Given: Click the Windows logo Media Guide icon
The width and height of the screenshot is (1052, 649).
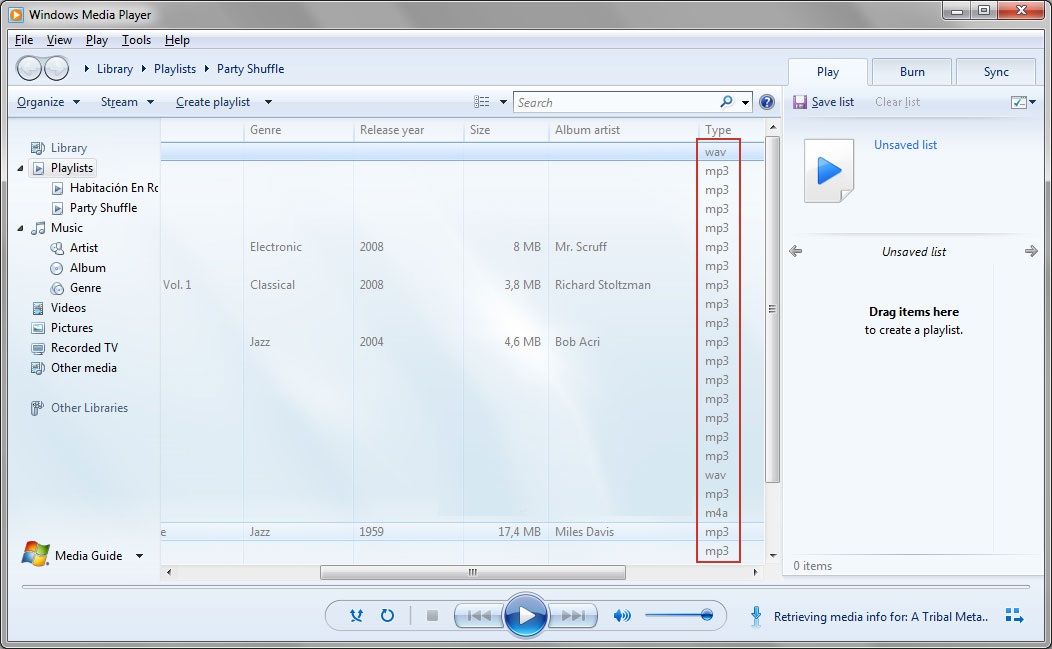Looking at the screenshot, I should pos(36,554).
